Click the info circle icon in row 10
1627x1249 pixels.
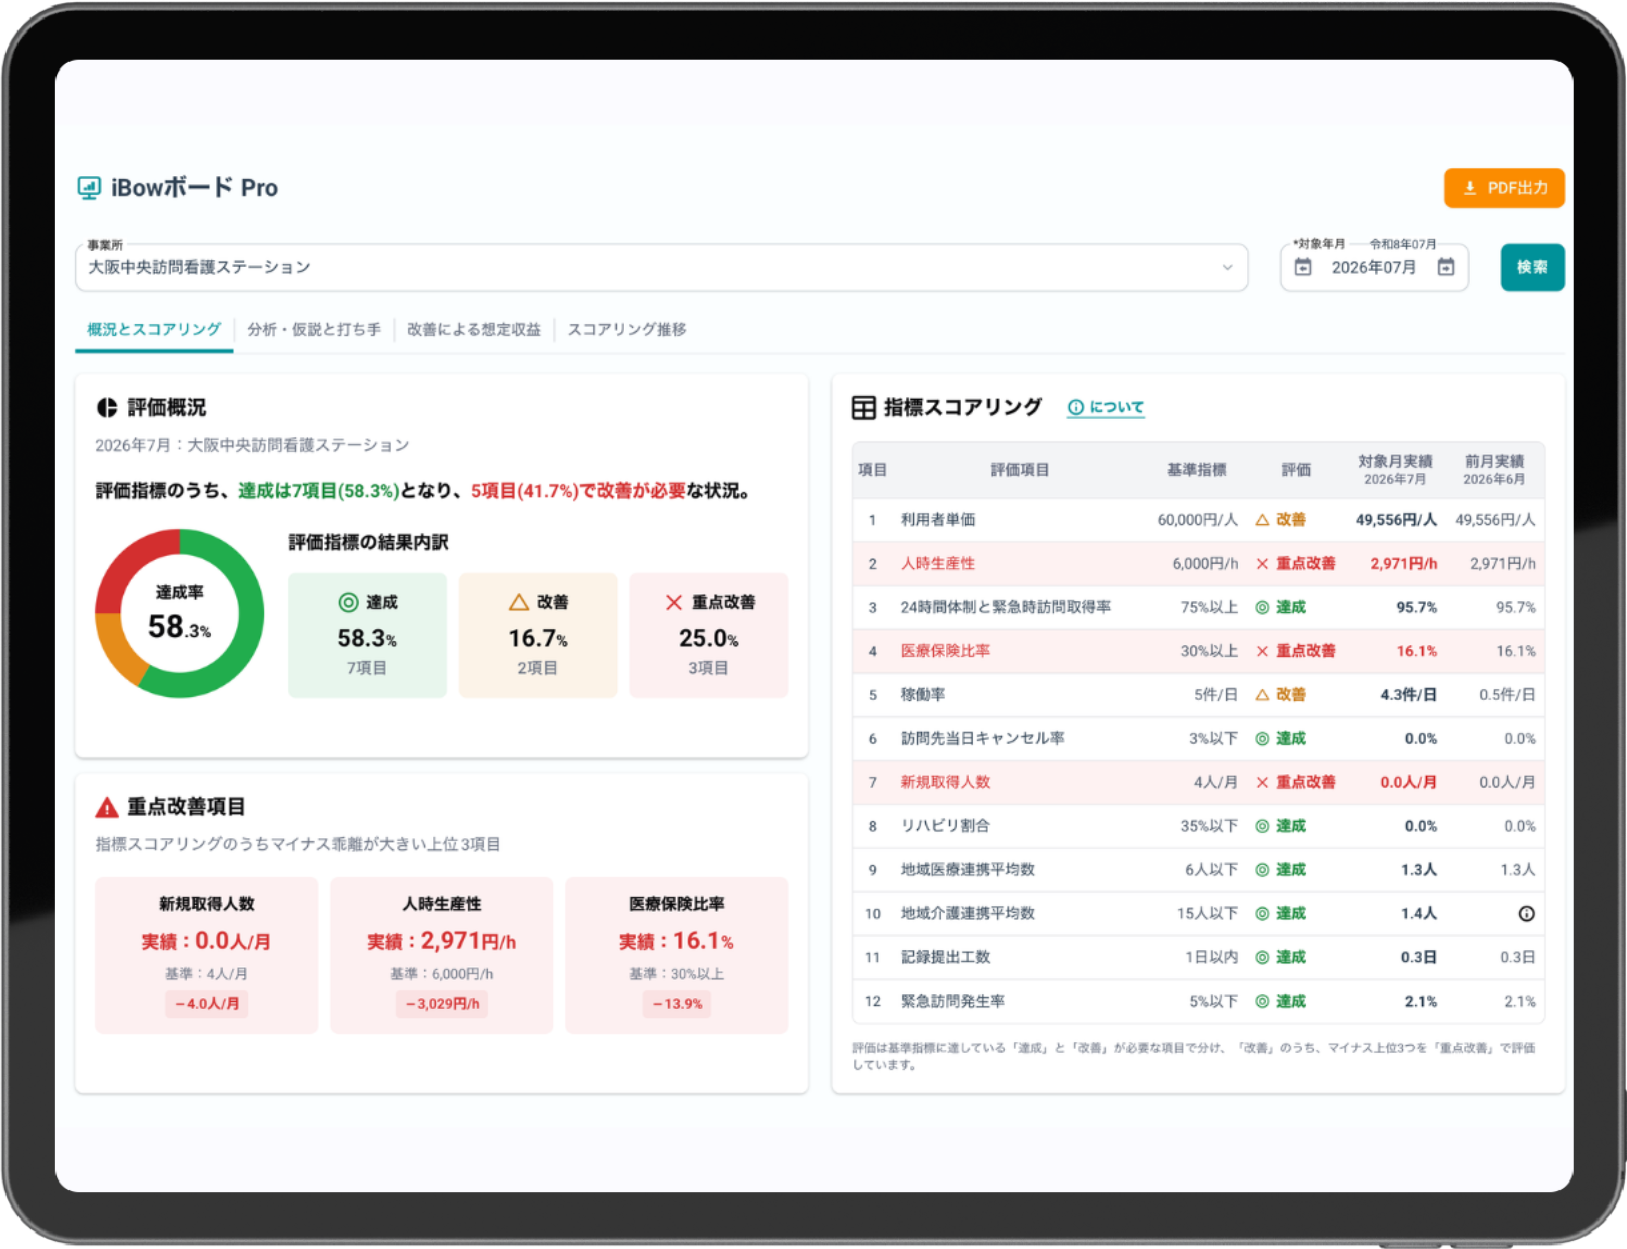point(1526,913)
